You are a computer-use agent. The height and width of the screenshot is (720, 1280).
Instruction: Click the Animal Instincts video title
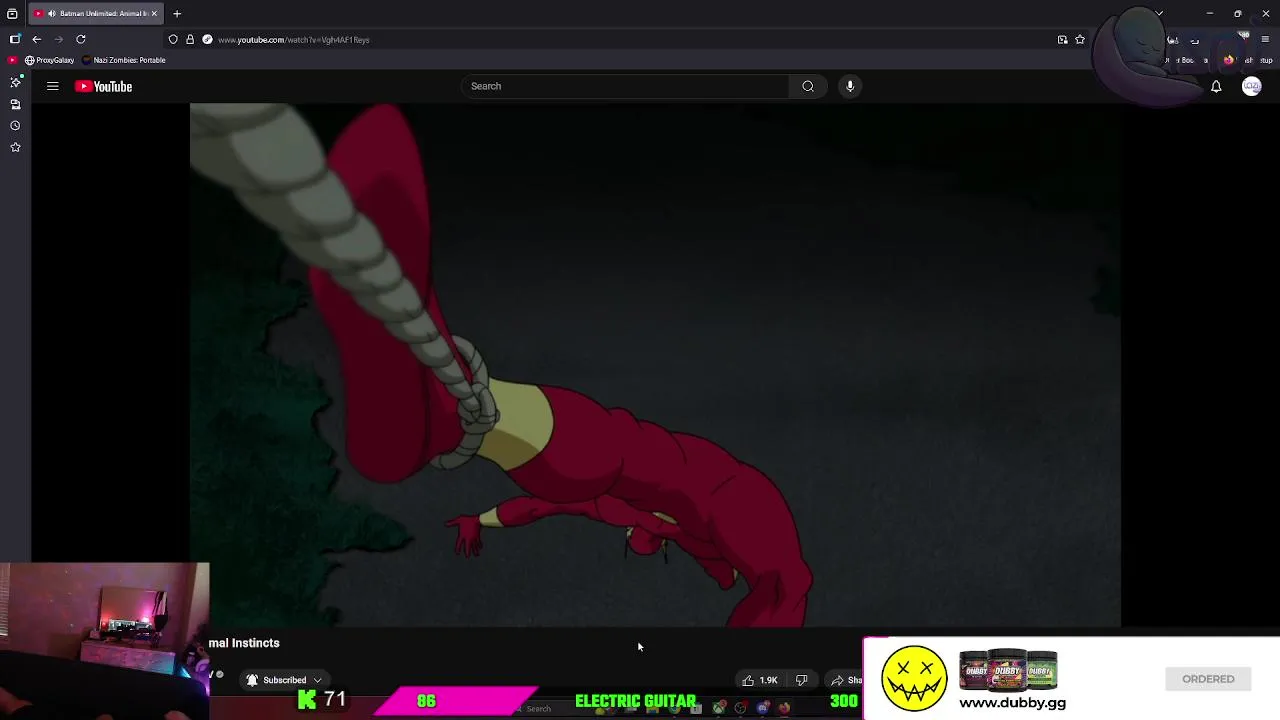(244, 643)
